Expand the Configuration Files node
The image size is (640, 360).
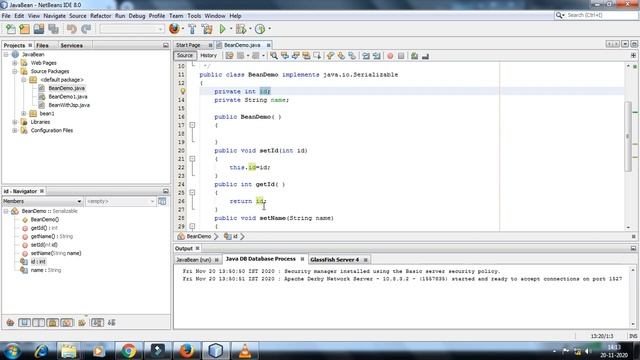15,131
